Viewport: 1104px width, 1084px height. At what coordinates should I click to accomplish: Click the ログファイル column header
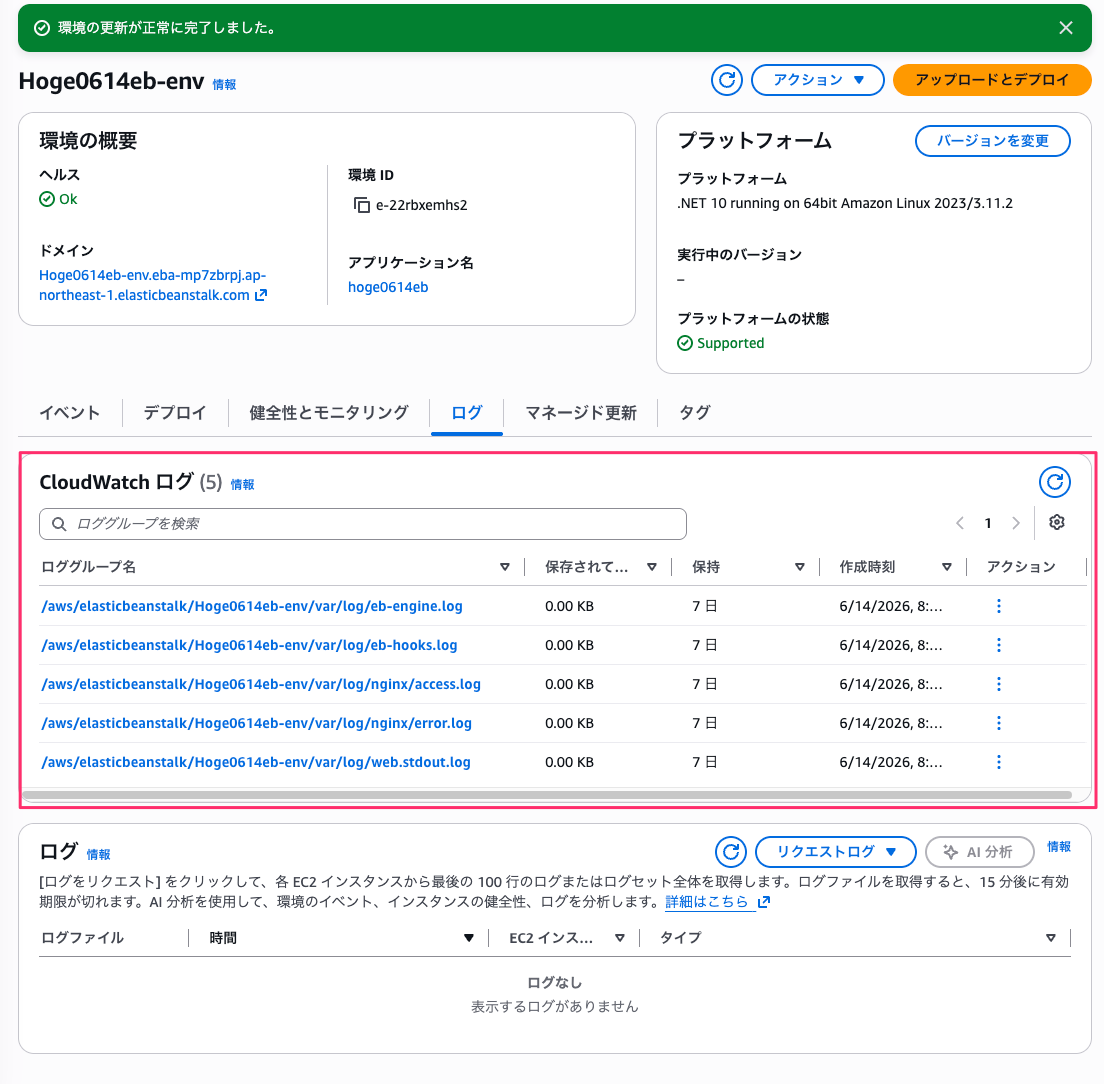tap(82, 938)
